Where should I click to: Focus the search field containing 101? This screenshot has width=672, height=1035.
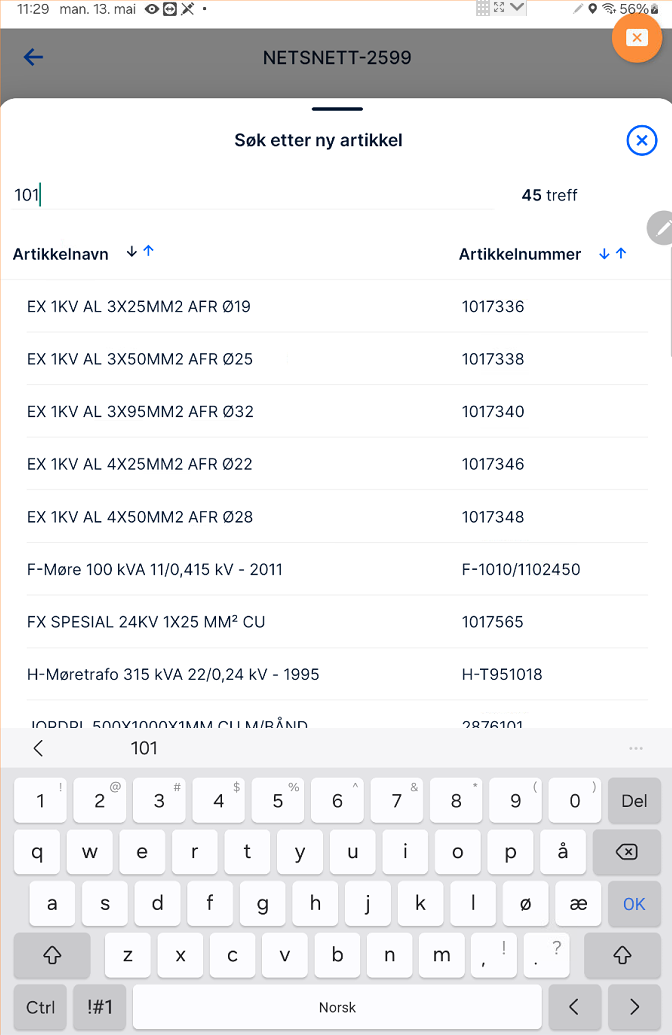click(x=250, y=195)
